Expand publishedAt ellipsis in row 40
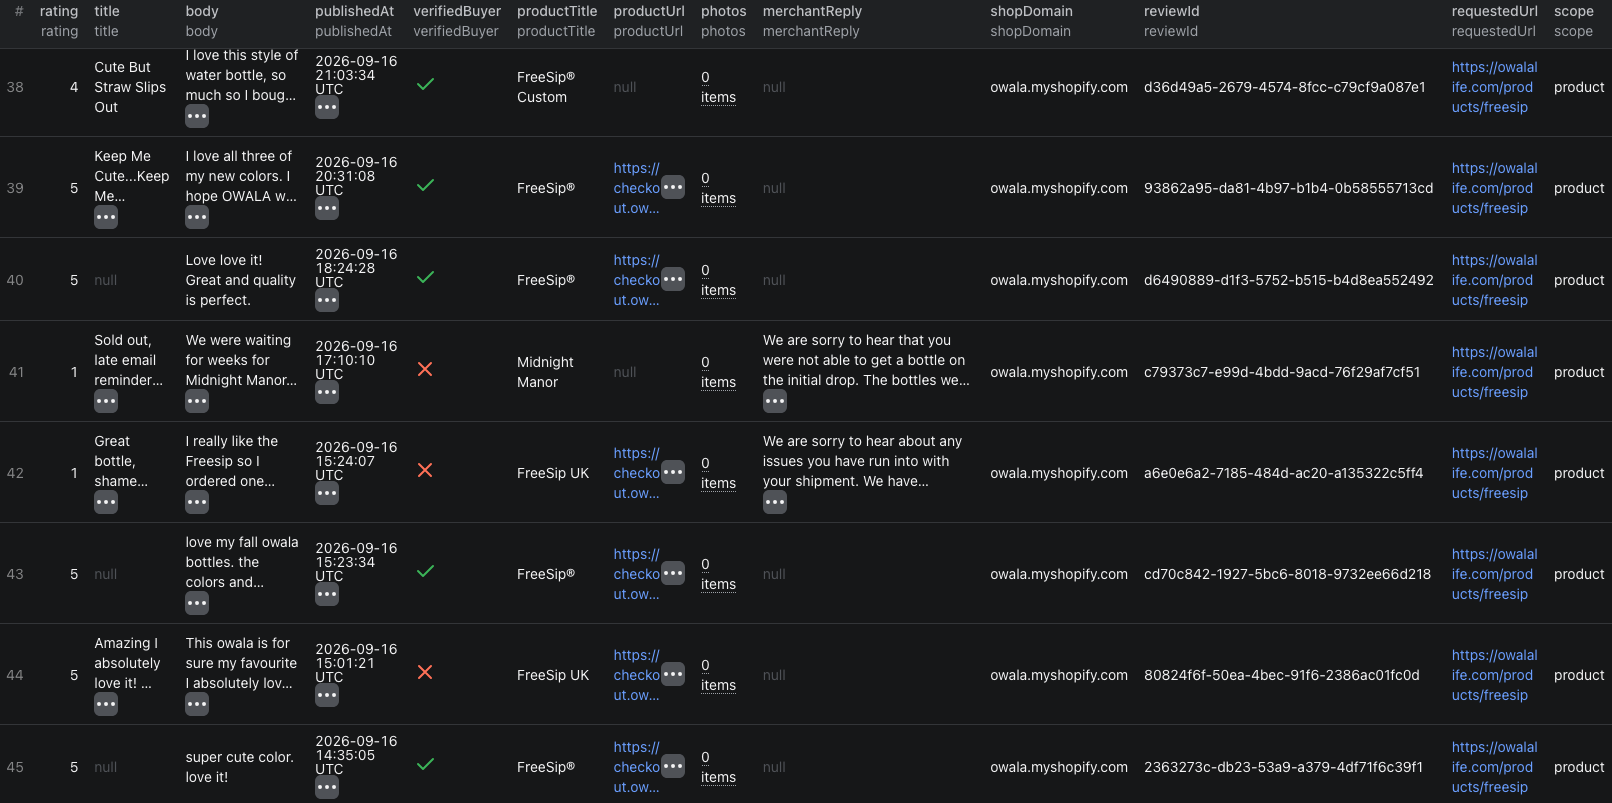Image resolution: width=1612 pixels, height=803 pixels. [x=327, y=300]
